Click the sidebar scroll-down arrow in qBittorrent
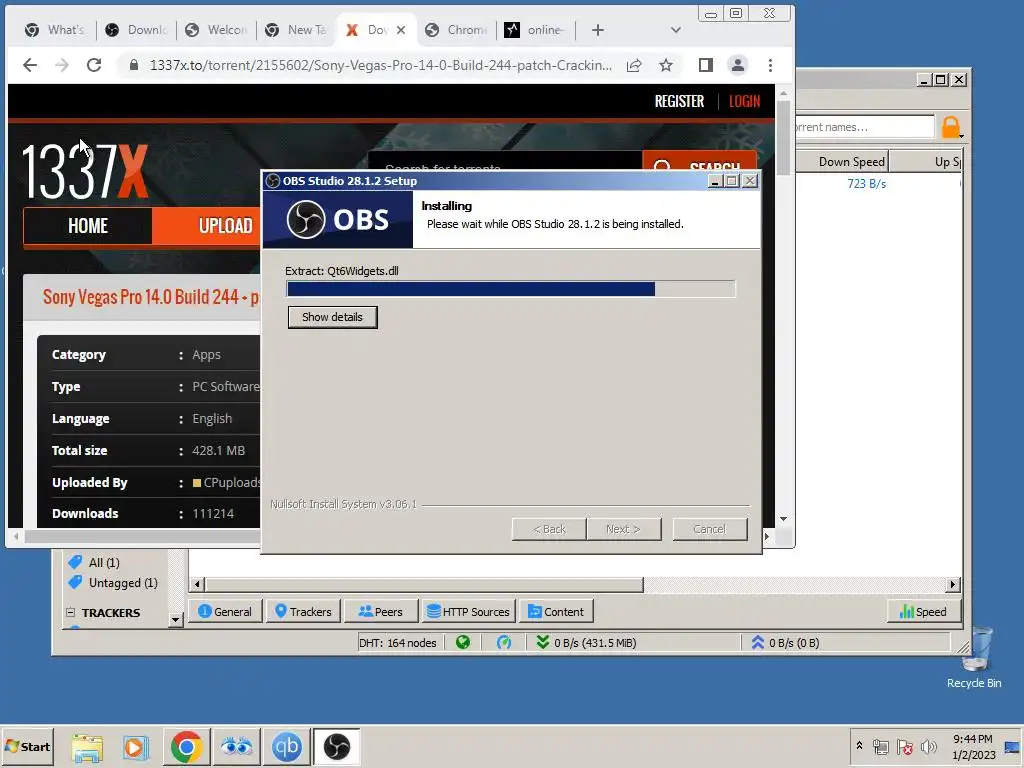Screen dimensions: 1024x768 [x=175, y=619]
